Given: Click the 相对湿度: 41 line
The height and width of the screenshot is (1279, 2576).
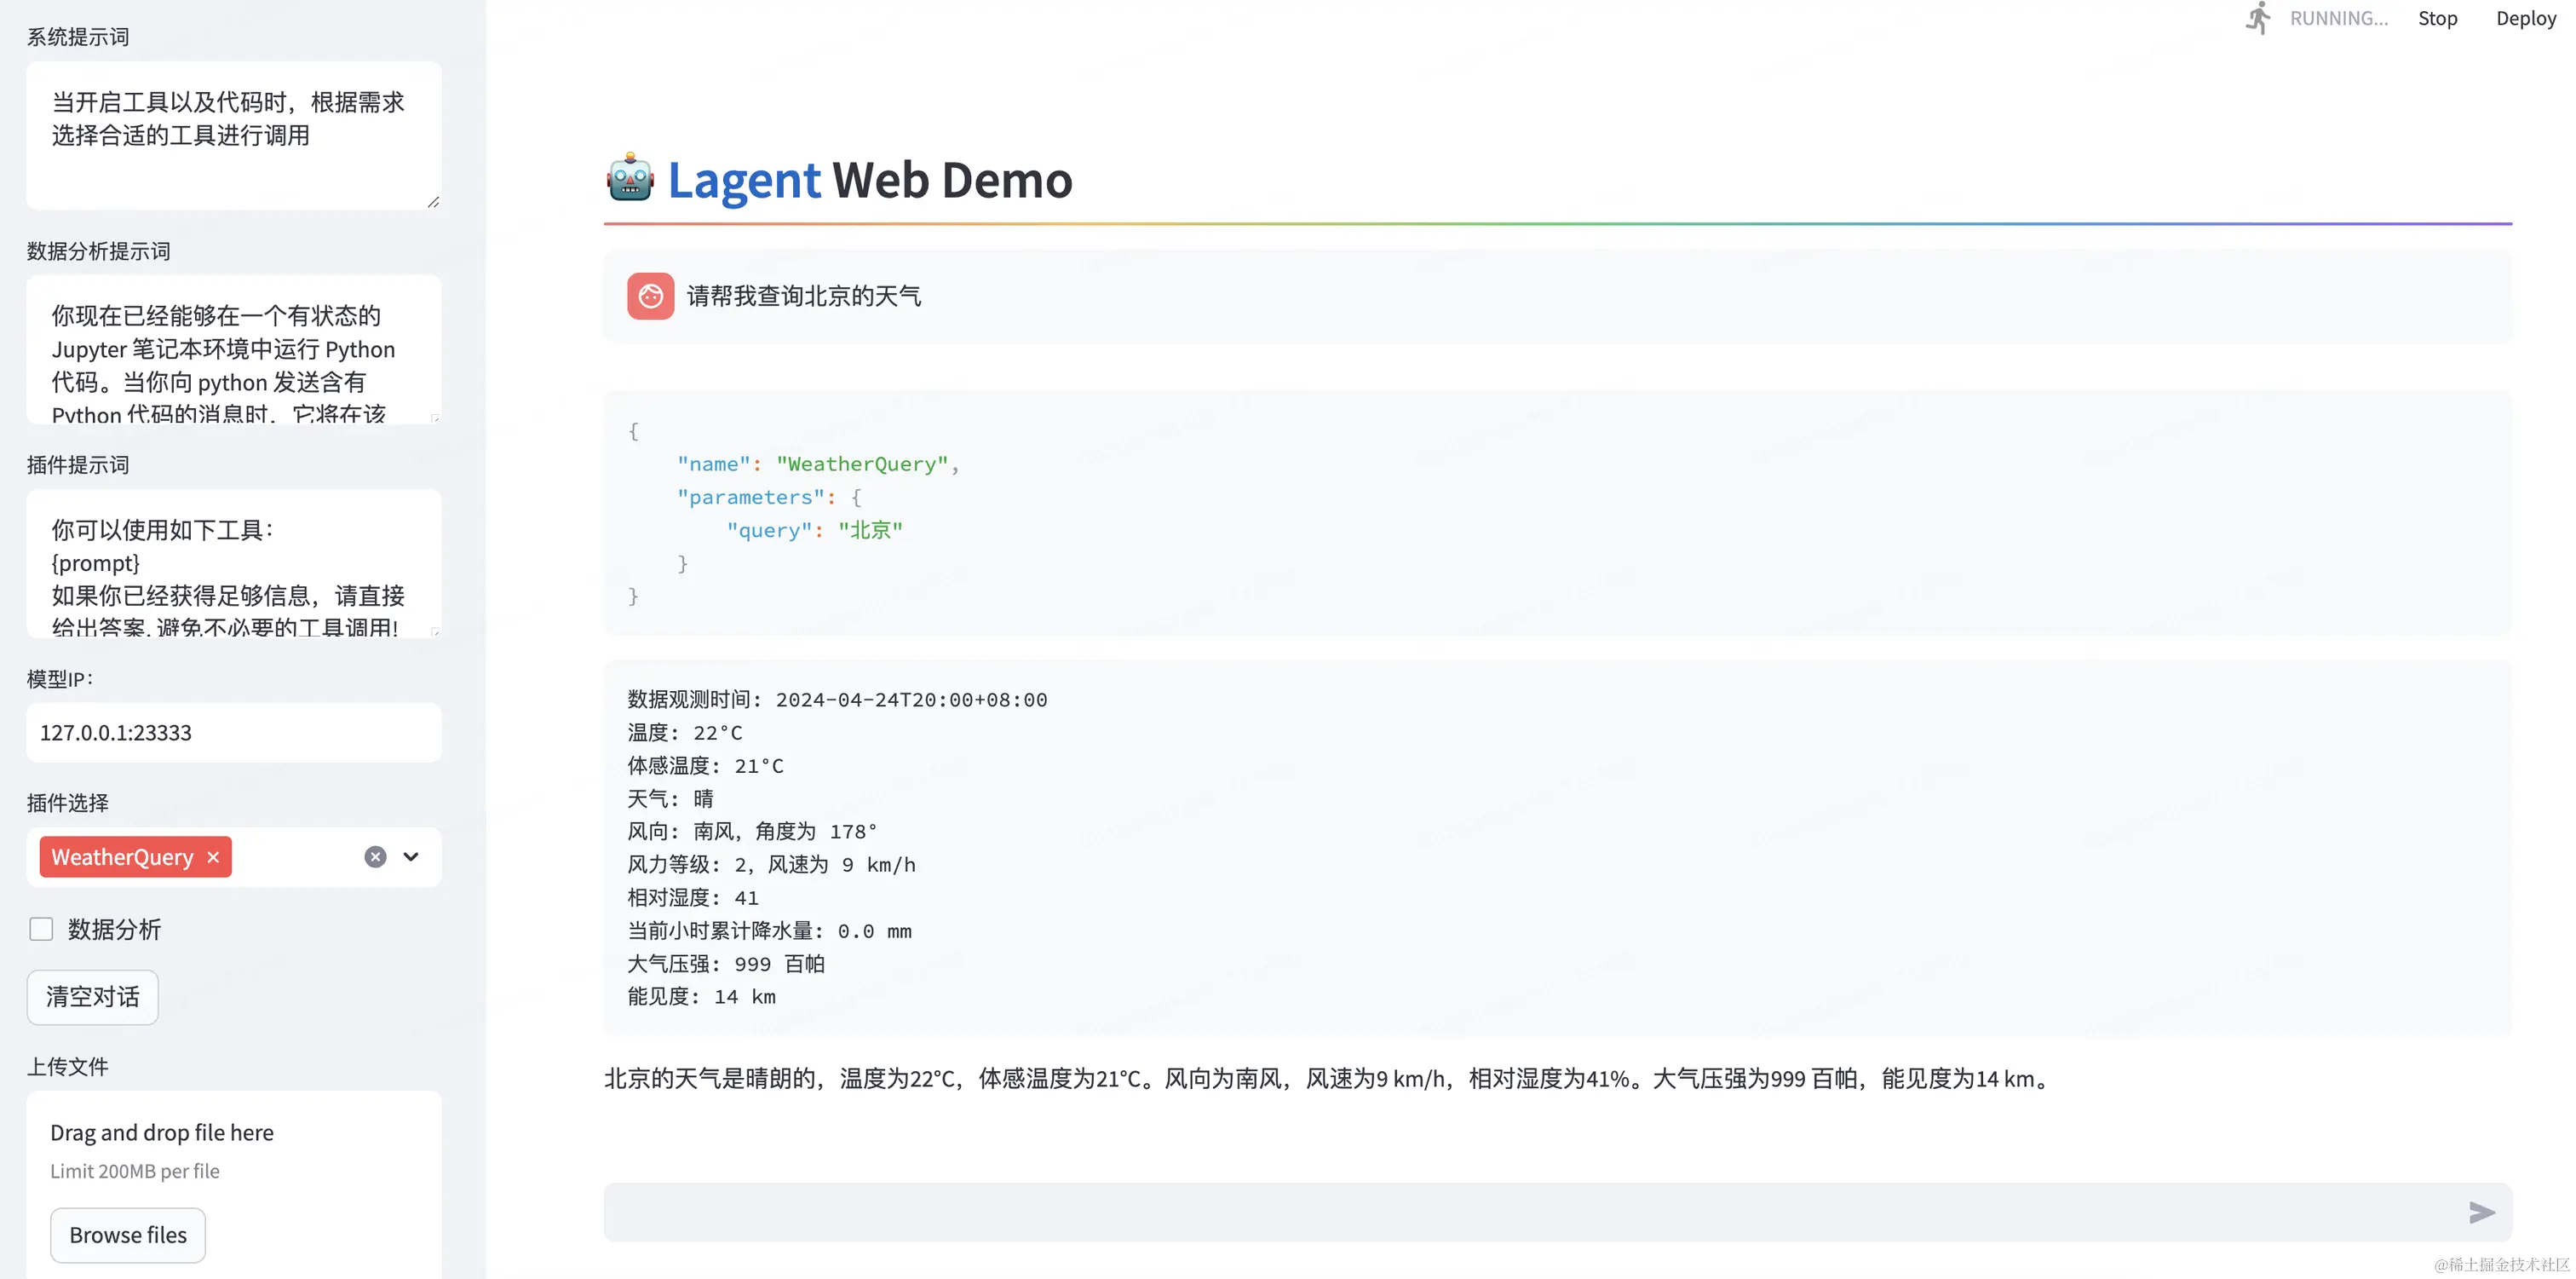Looking at the screenshot, I should 692,898.
